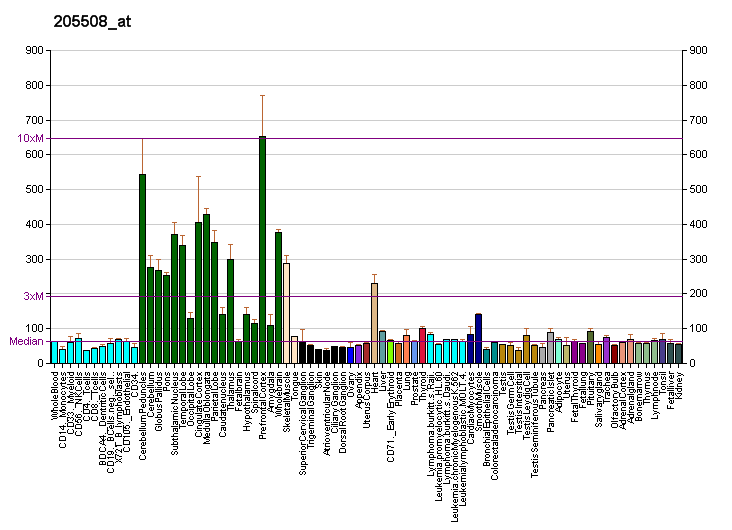Click the olive Pituitary bar
The height and width of the screenshot is (530, 732).
coord(591,347)
